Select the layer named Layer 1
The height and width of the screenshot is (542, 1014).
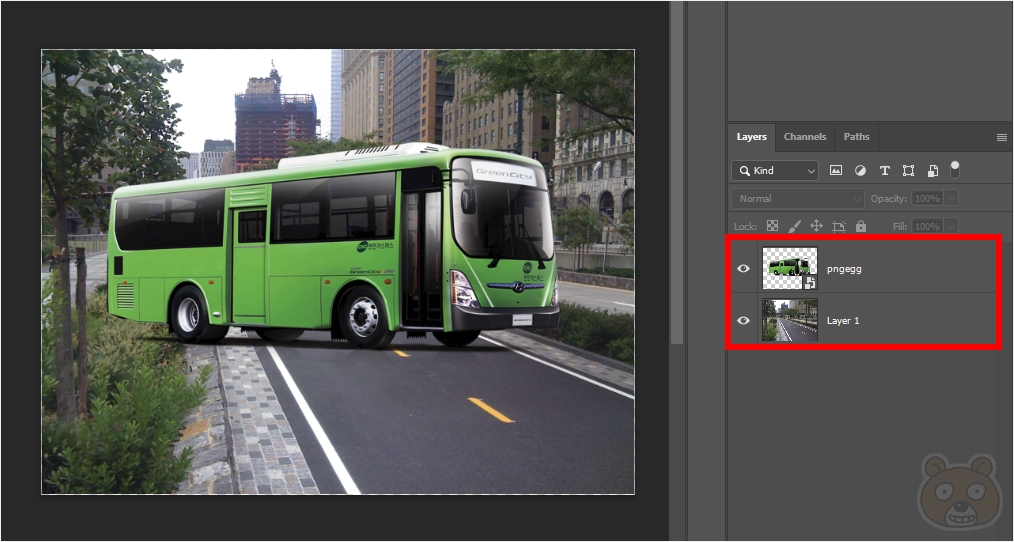pos(843,320)
